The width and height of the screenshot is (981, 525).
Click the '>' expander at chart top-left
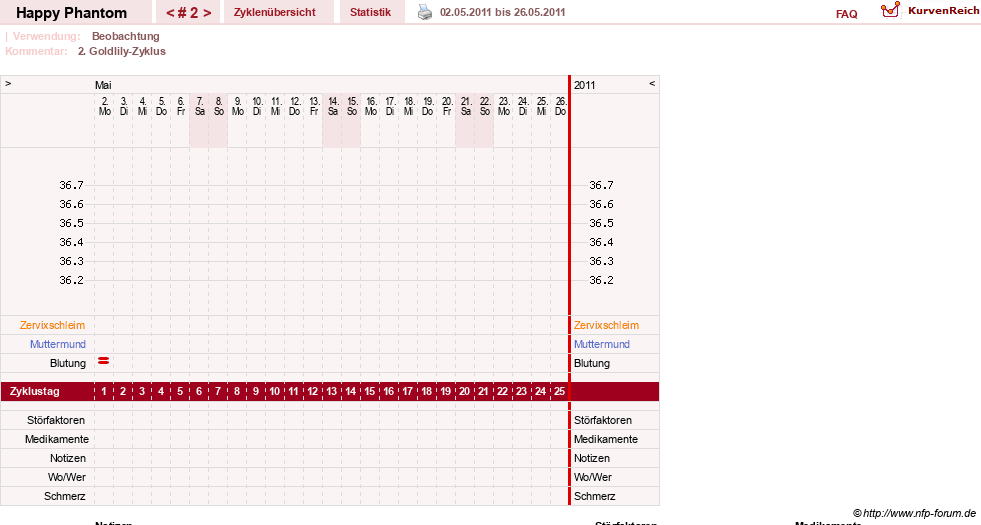pyautogui.click(x=8, y=83)
